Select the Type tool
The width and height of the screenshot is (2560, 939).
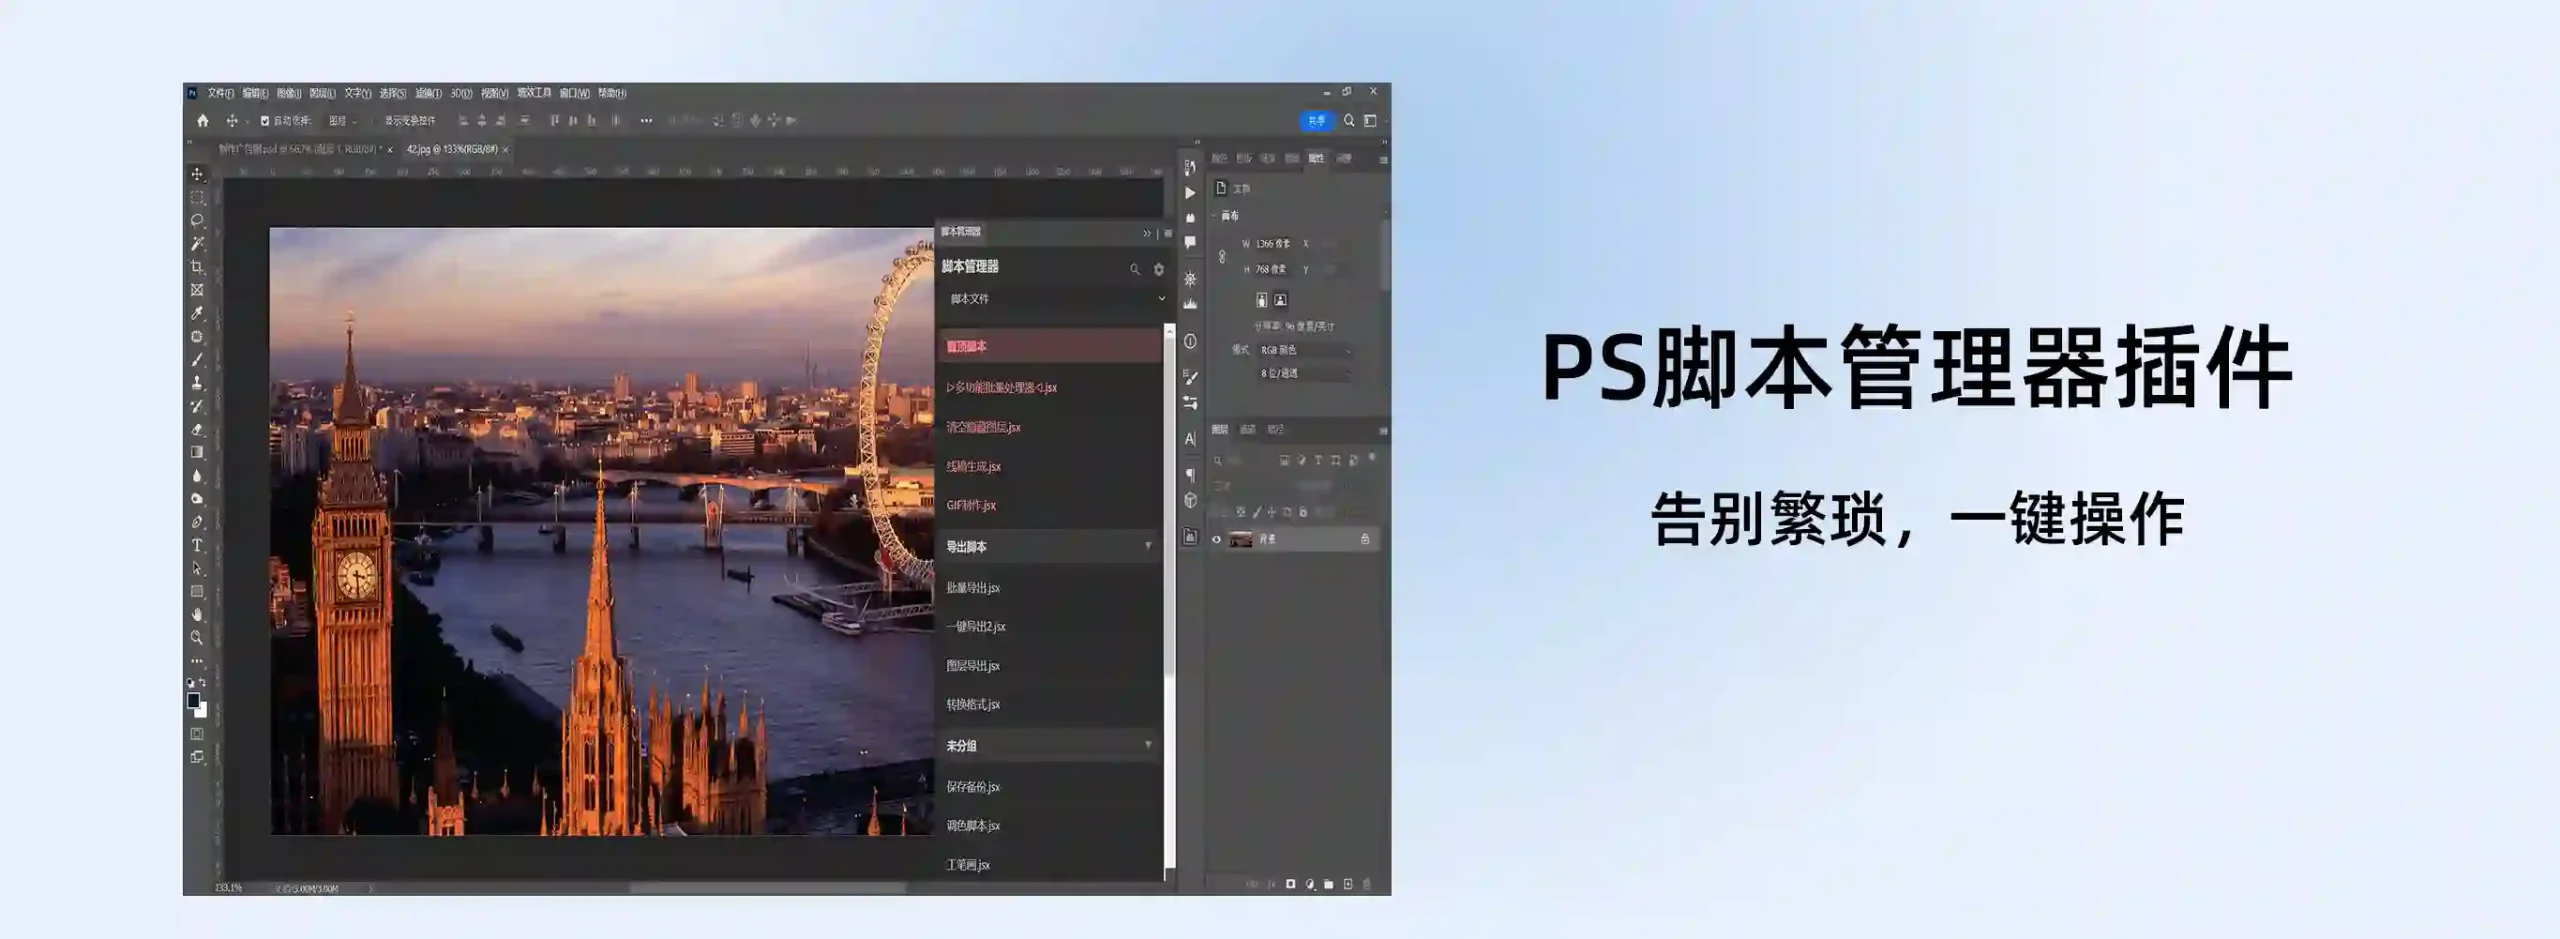point(197,544)
